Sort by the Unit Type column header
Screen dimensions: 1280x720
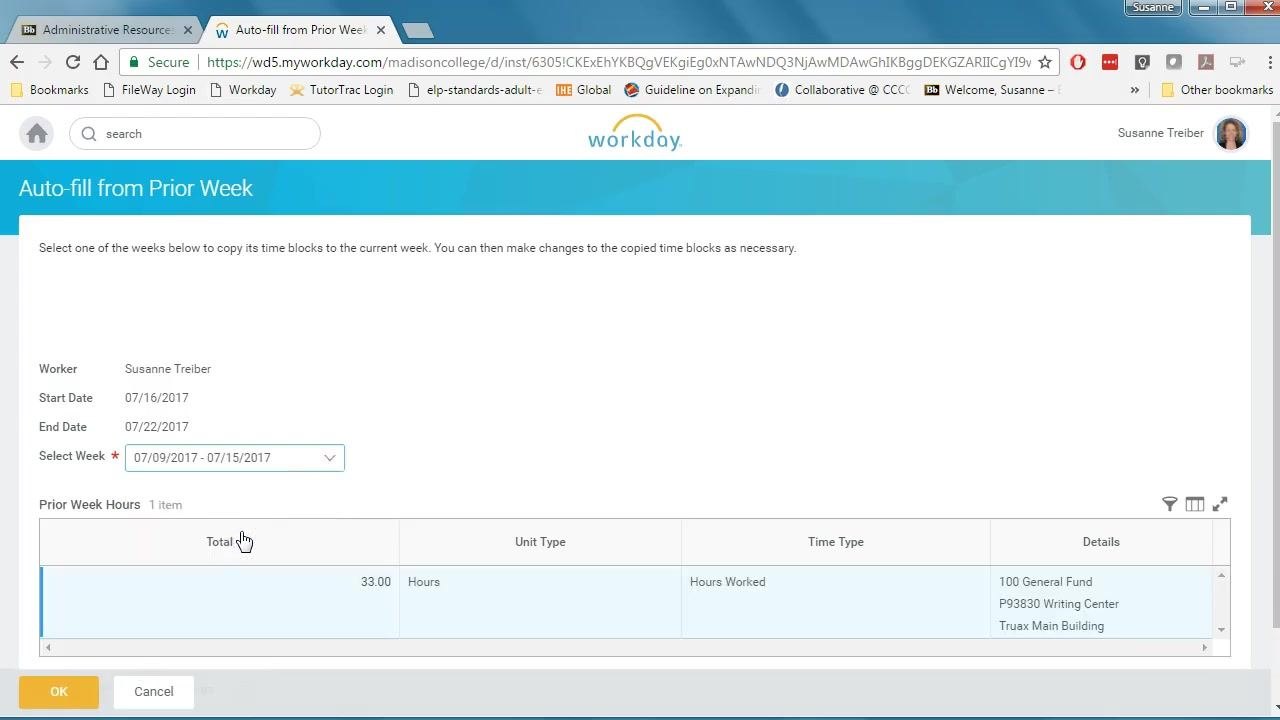click(x=540, y=542)
